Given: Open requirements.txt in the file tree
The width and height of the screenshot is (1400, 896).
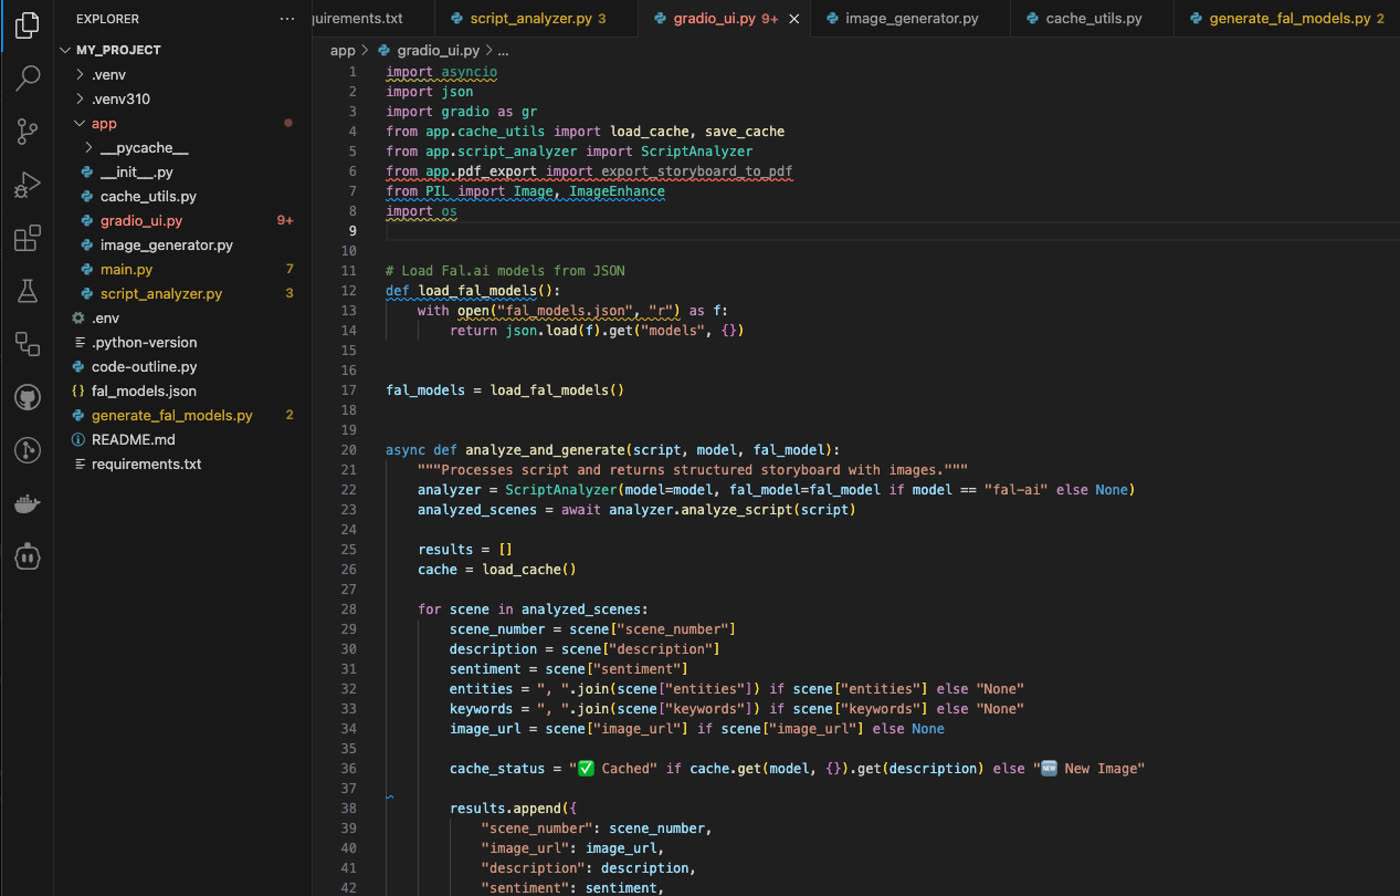Looking at the screenshot, I should click(x=146, y=464).
